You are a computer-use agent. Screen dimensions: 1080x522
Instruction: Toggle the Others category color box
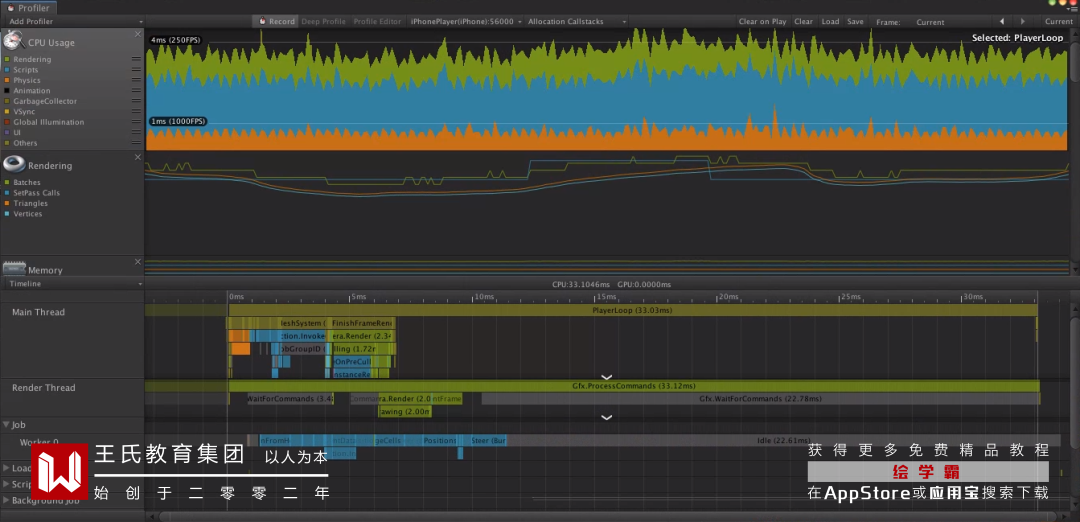click(7, 143)
